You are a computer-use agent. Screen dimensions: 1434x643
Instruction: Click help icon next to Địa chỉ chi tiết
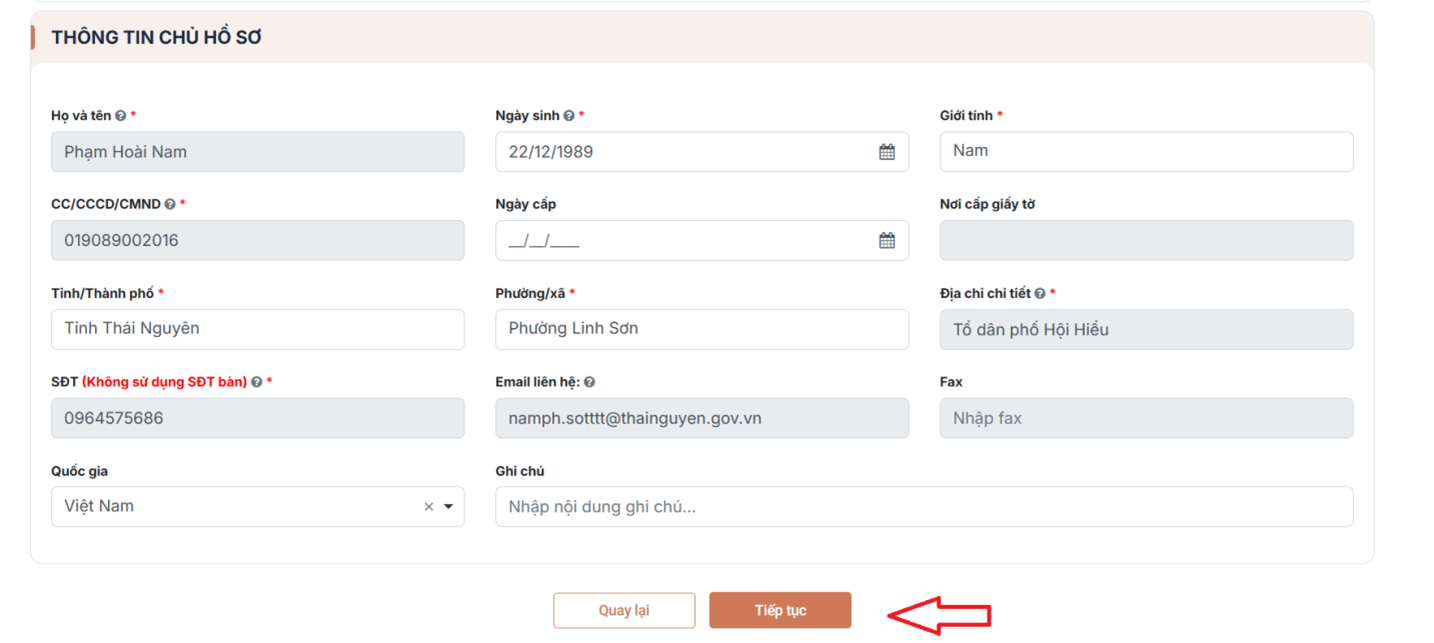1040,294
